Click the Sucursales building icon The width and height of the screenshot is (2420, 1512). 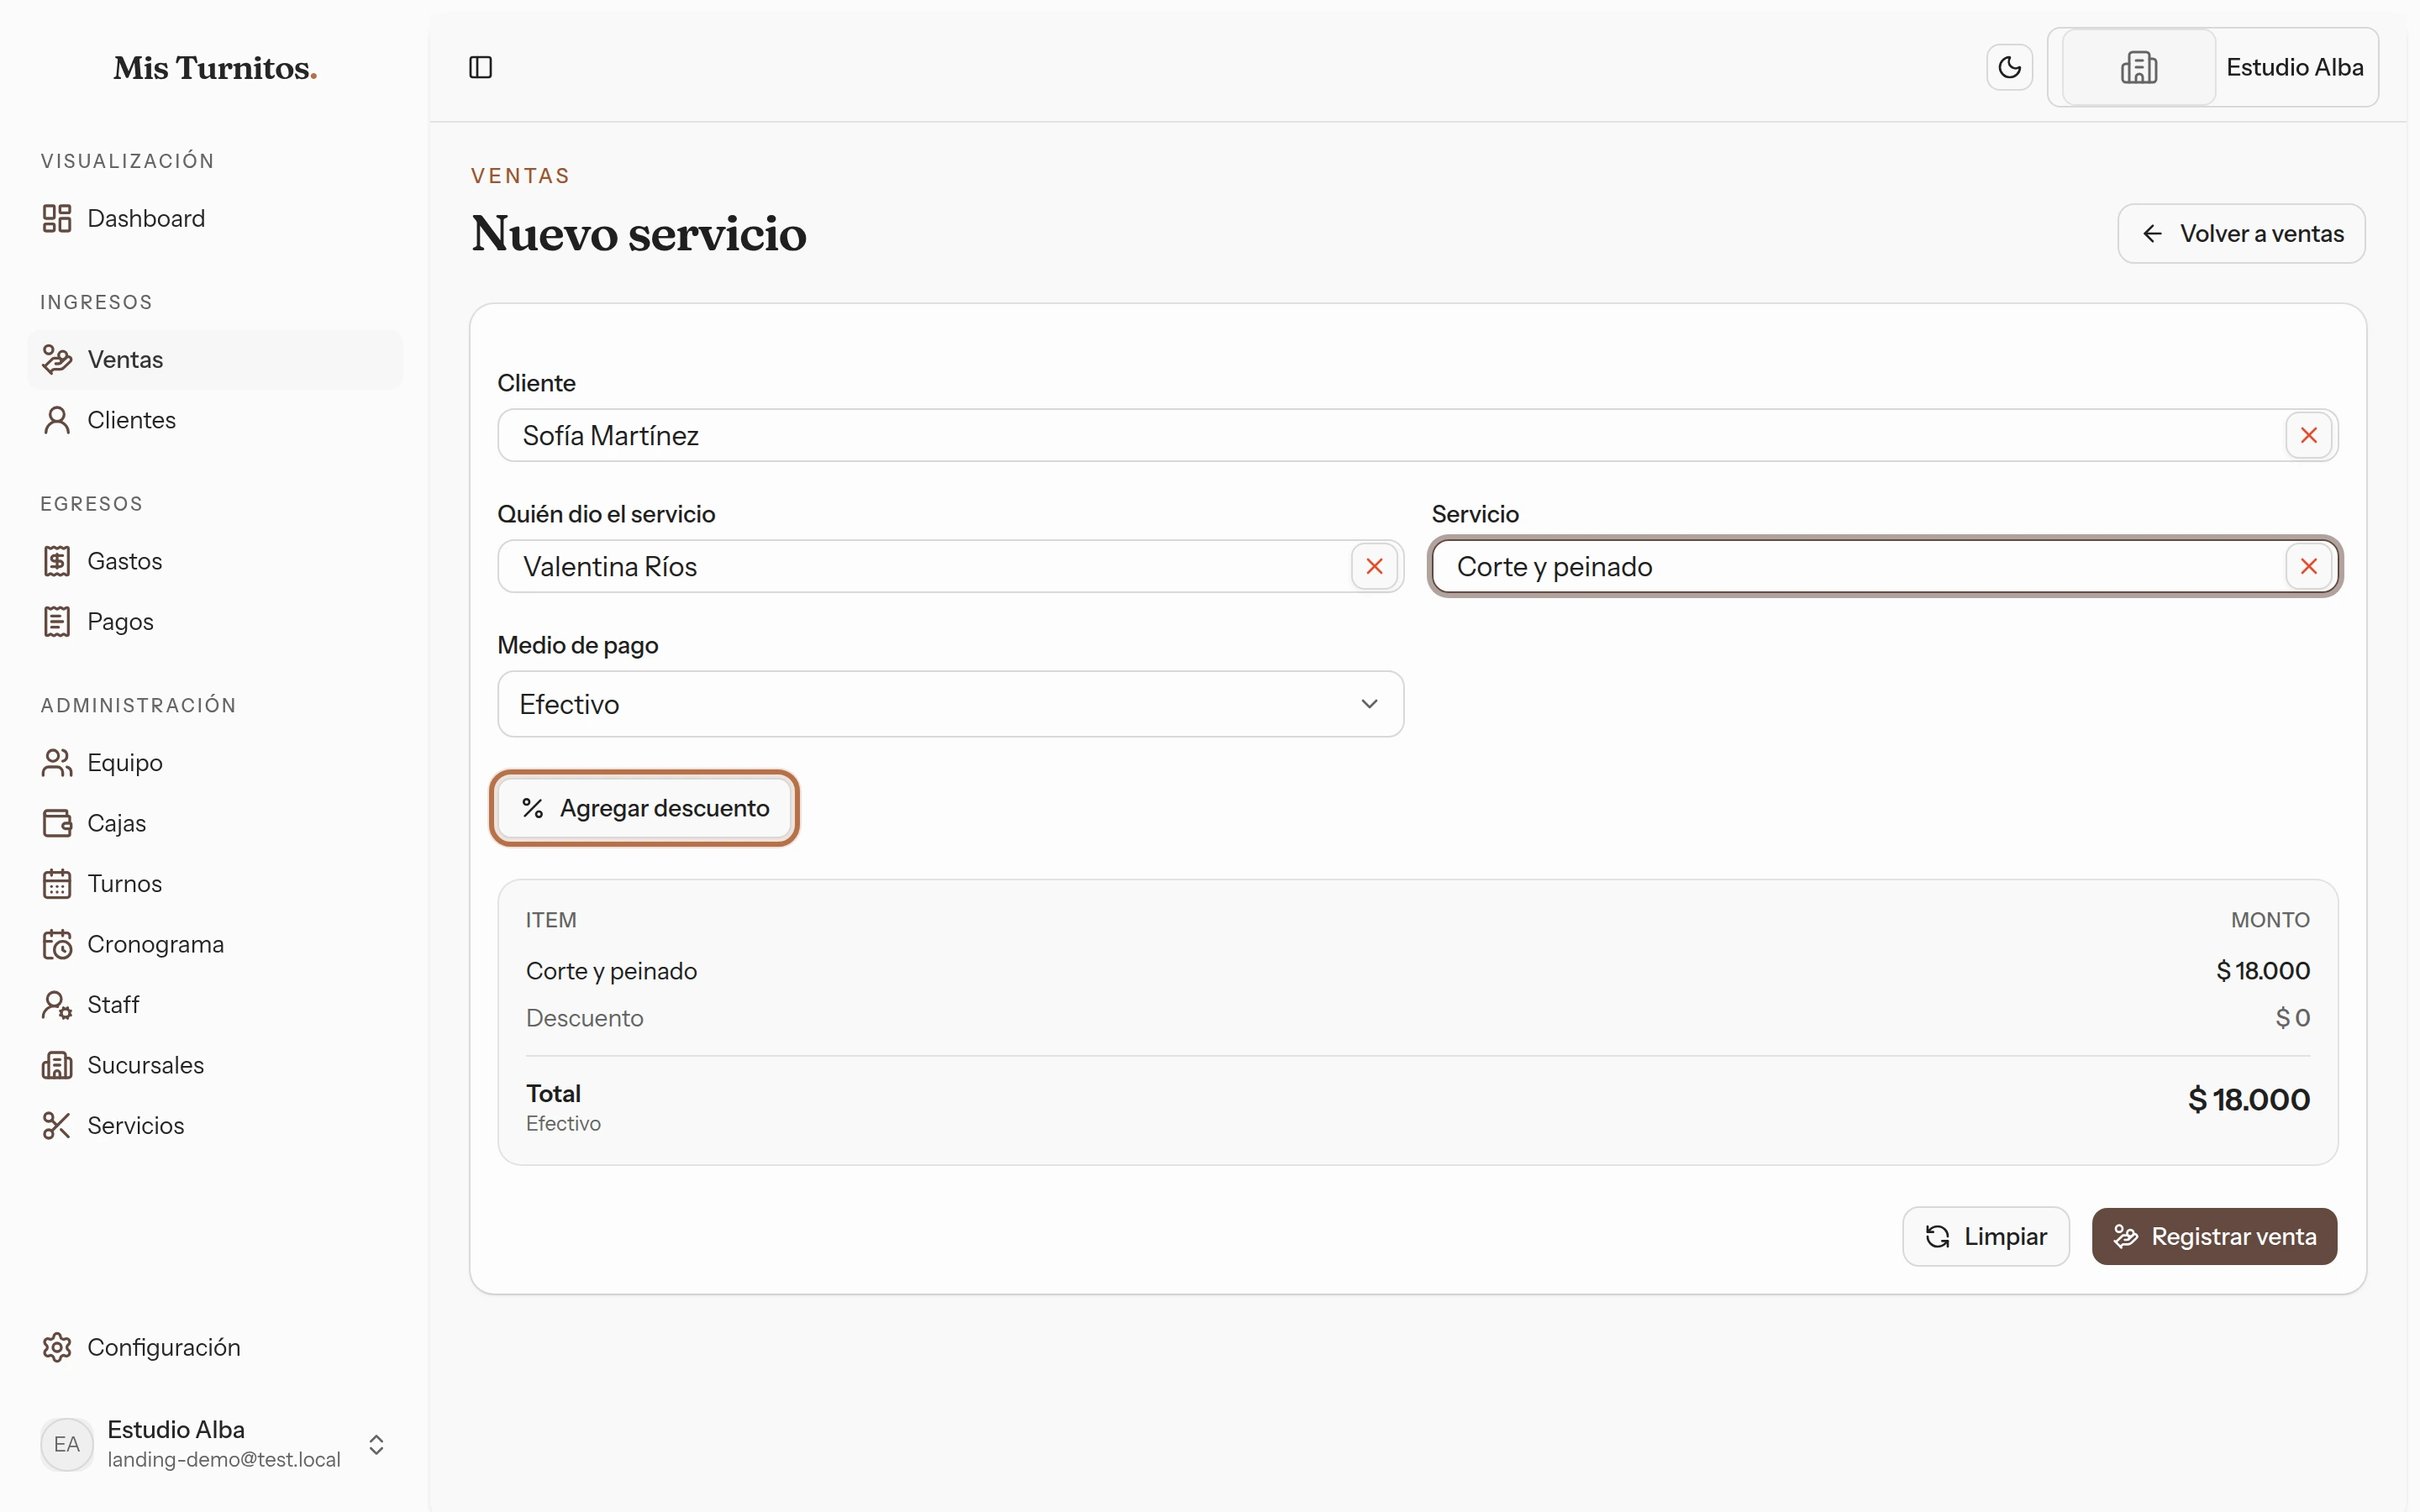[x=57, y=1065]
